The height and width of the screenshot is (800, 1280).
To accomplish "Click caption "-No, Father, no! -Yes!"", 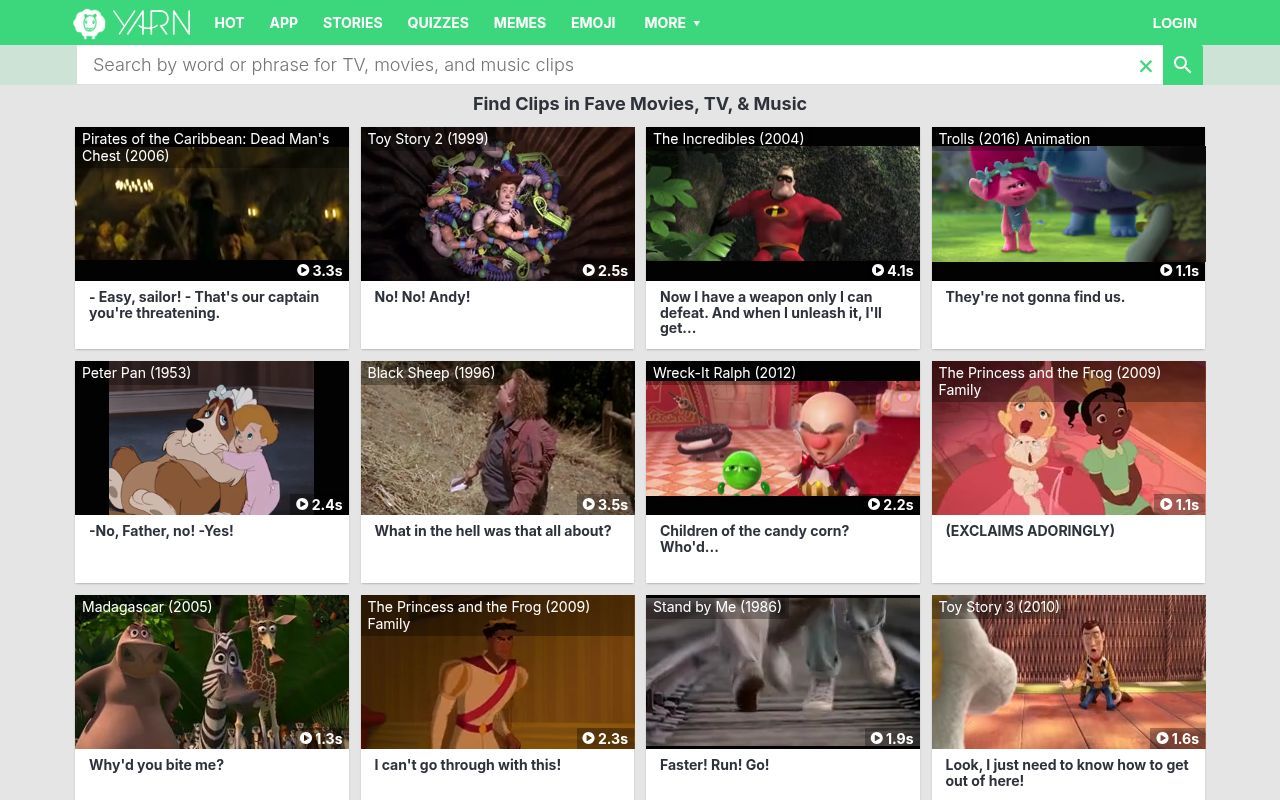I will click(x=161, y=531).
